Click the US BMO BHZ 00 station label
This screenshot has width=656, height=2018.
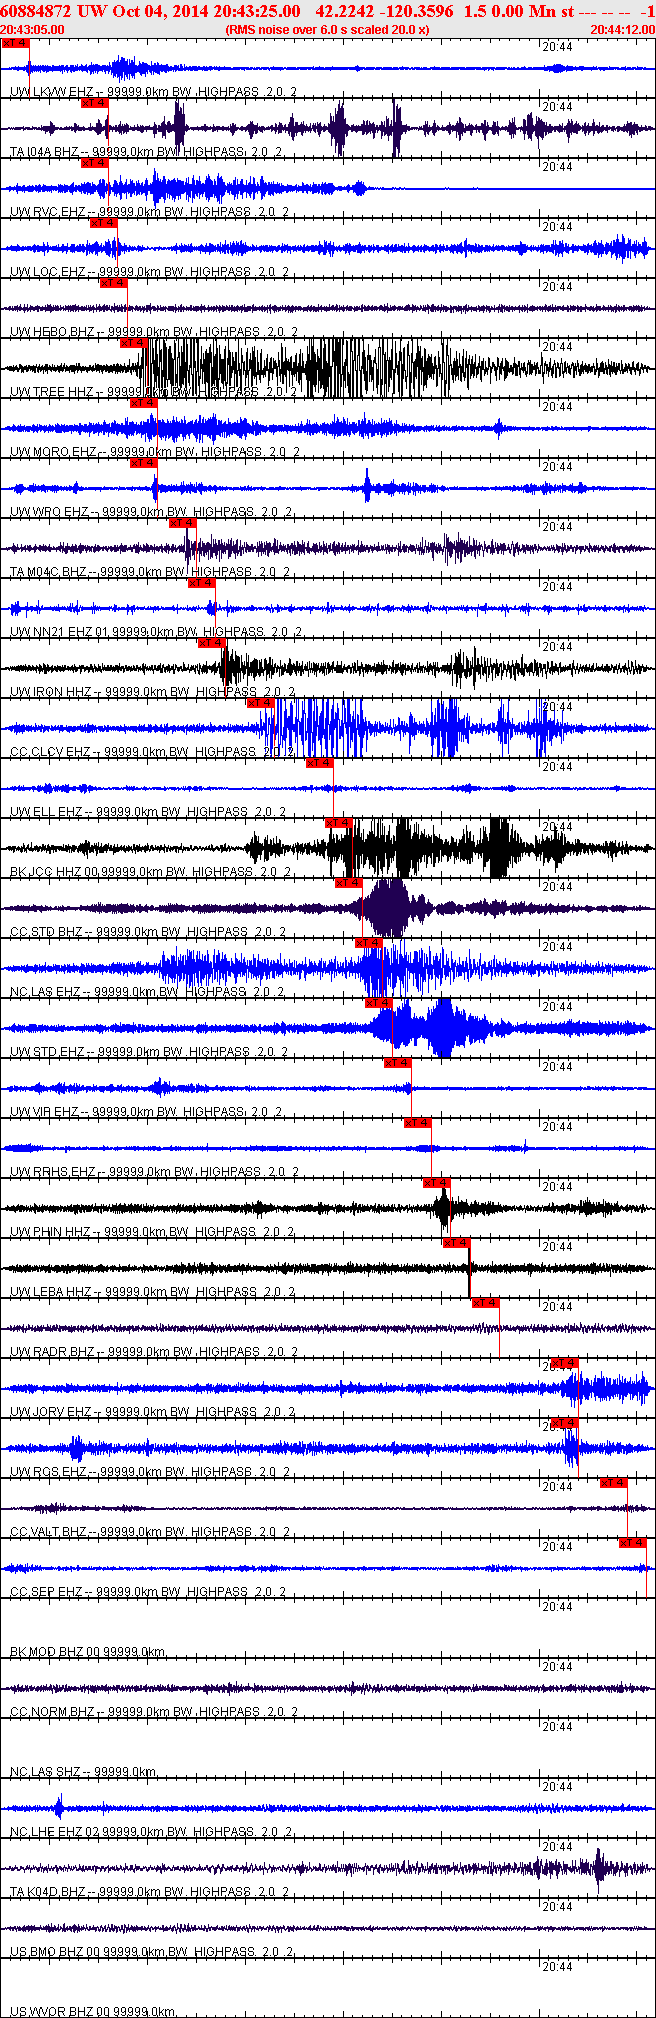152,1952
